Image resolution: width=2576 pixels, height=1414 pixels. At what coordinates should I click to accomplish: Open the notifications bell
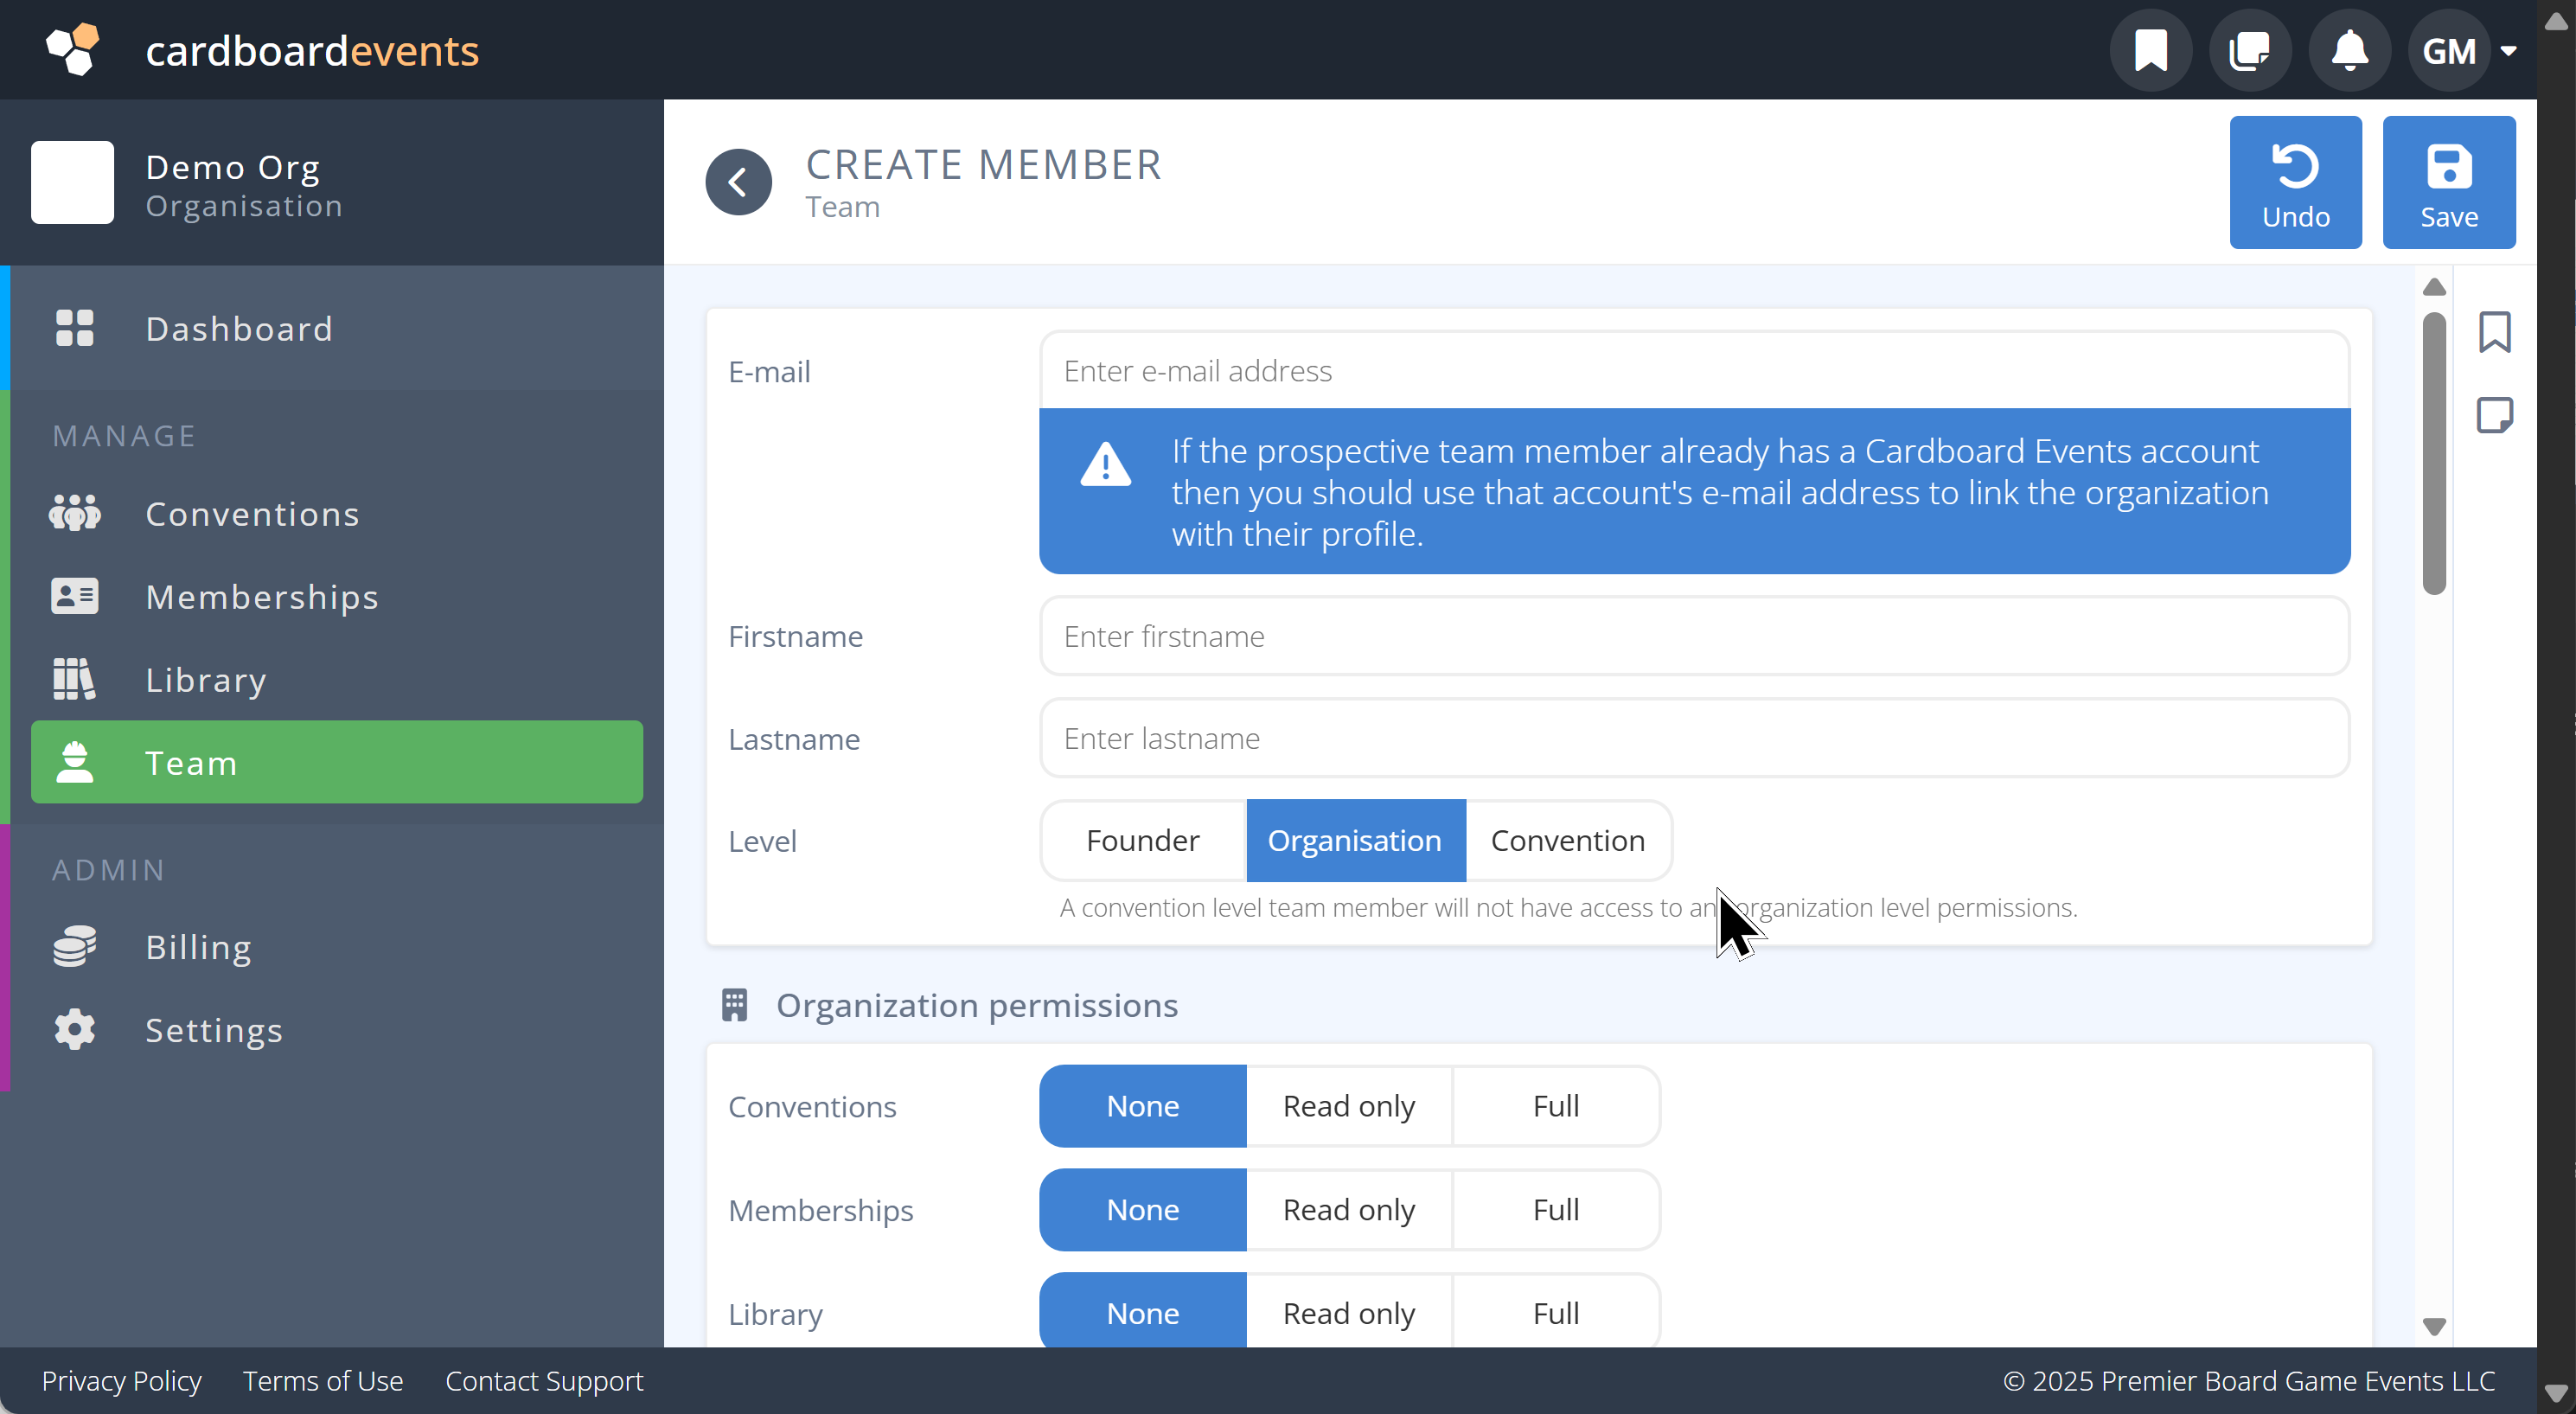2349,50
